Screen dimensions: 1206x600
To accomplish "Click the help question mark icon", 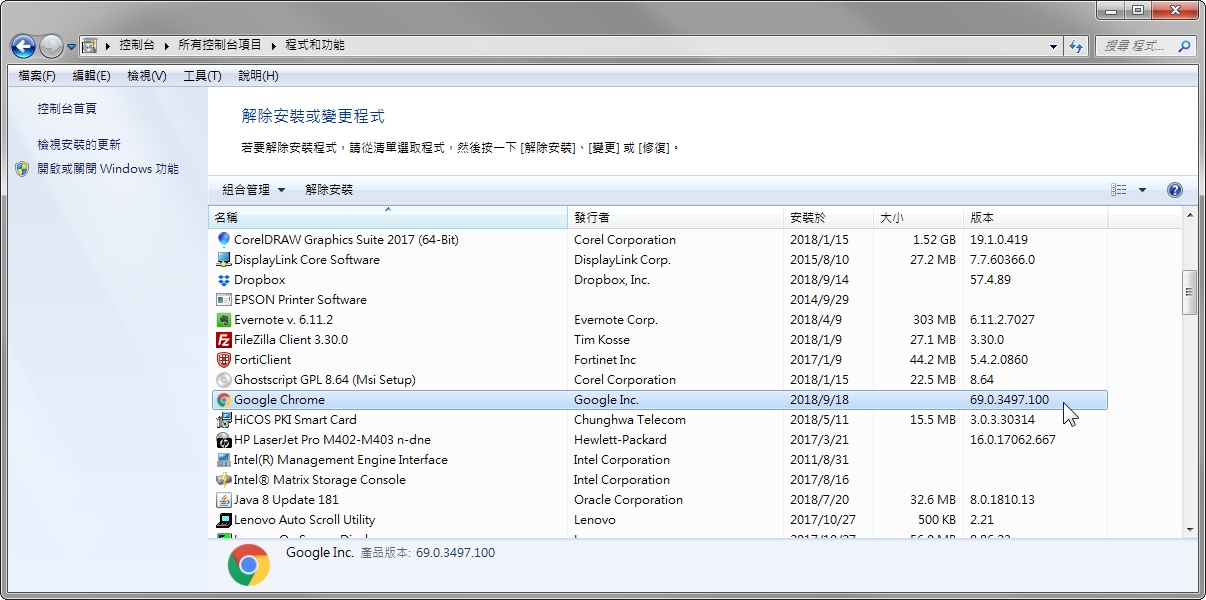I will [1175, 190].
